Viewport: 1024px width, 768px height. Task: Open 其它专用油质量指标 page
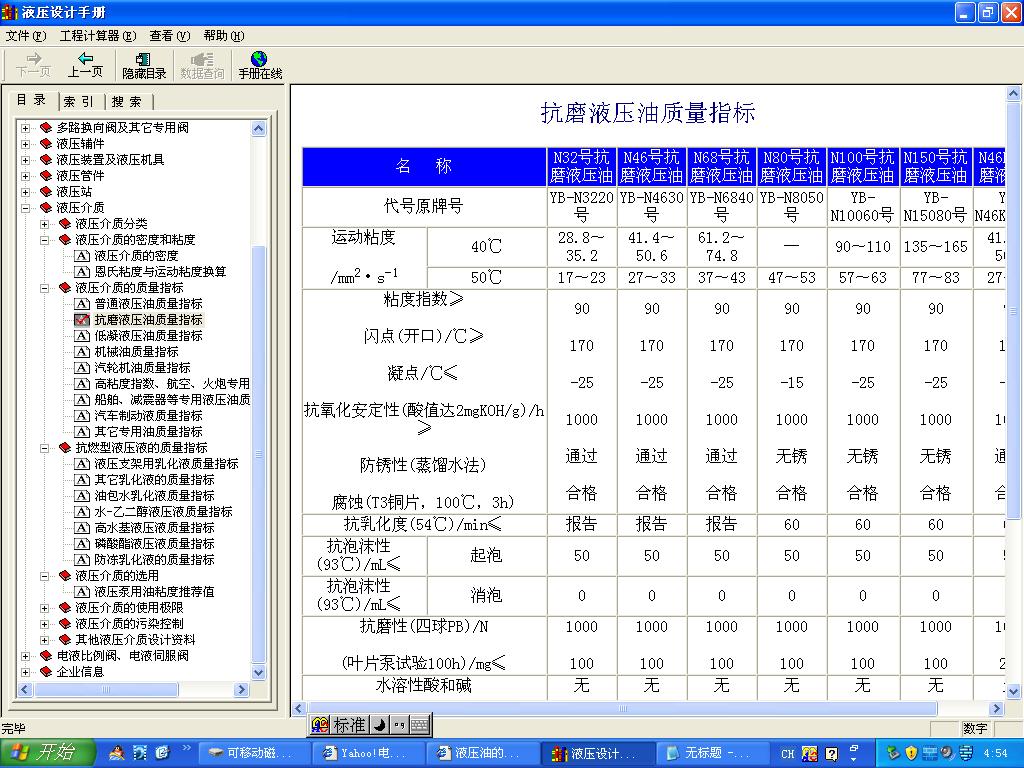148,432
